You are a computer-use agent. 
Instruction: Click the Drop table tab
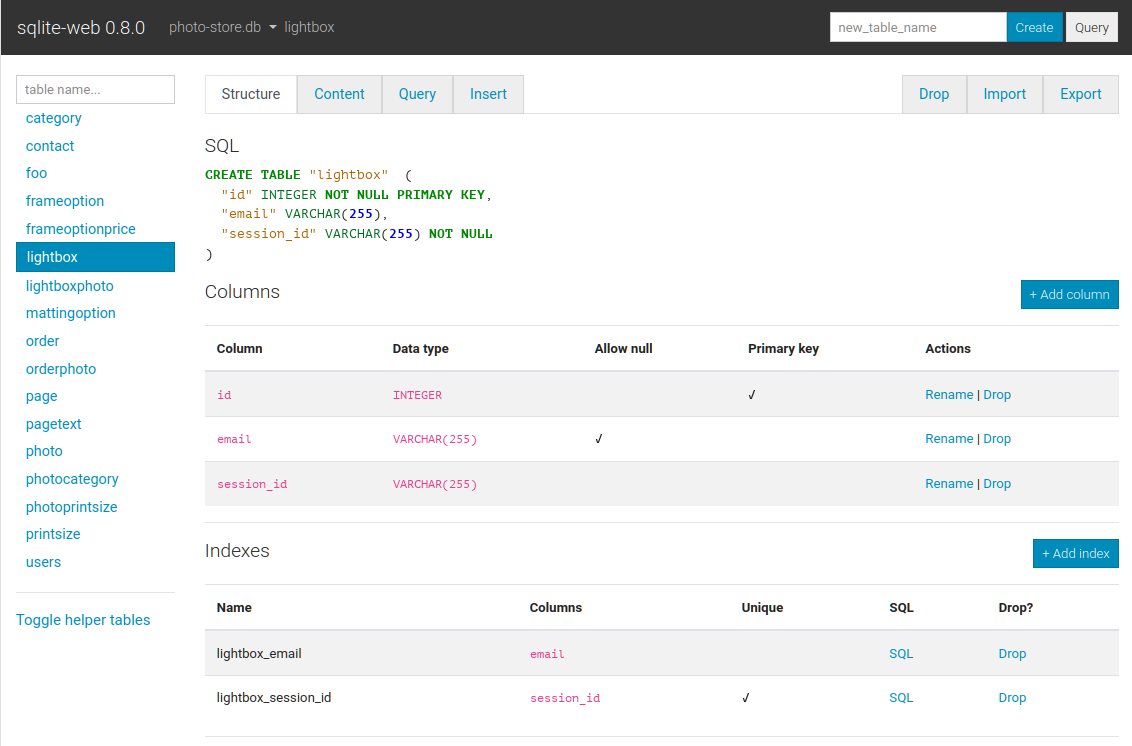coord(934,94)
